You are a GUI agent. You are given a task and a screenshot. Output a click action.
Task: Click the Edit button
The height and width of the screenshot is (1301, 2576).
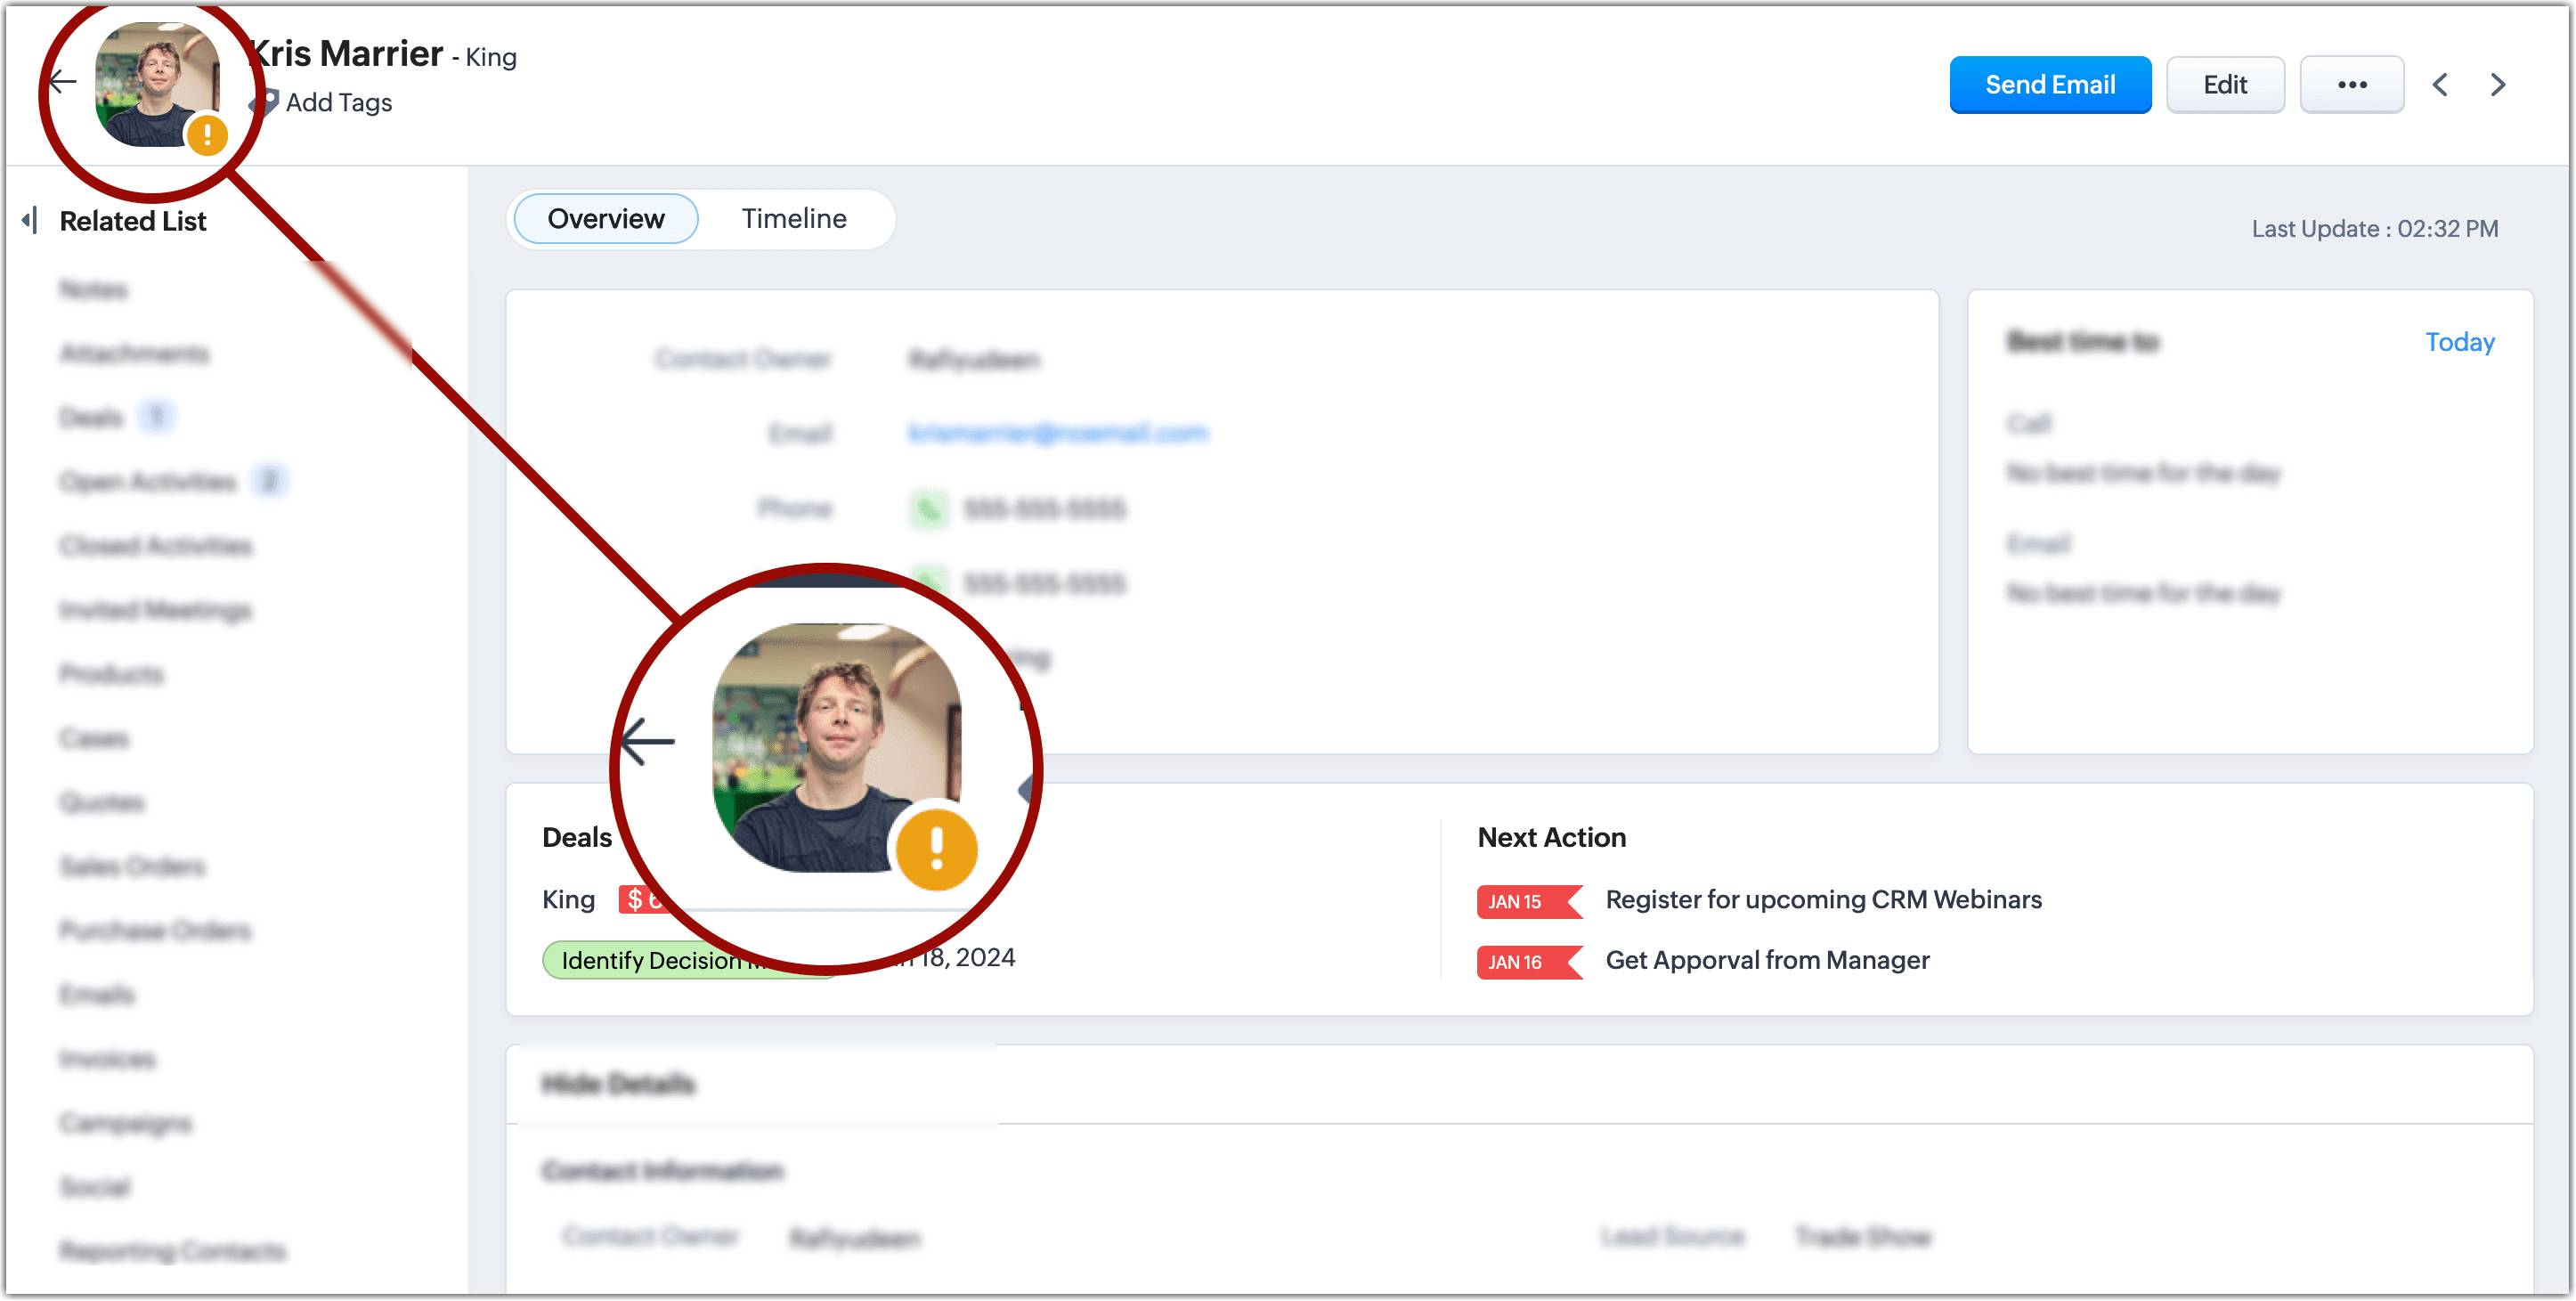pos(2224,85)
